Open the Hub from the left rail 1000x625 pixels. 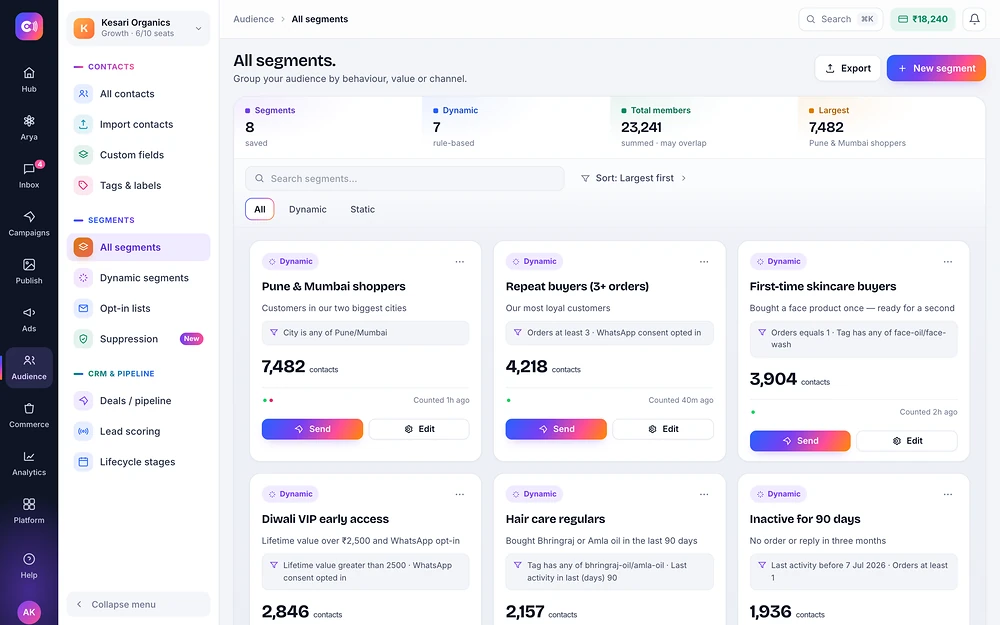pyautogui.click(x=29, y=80)
